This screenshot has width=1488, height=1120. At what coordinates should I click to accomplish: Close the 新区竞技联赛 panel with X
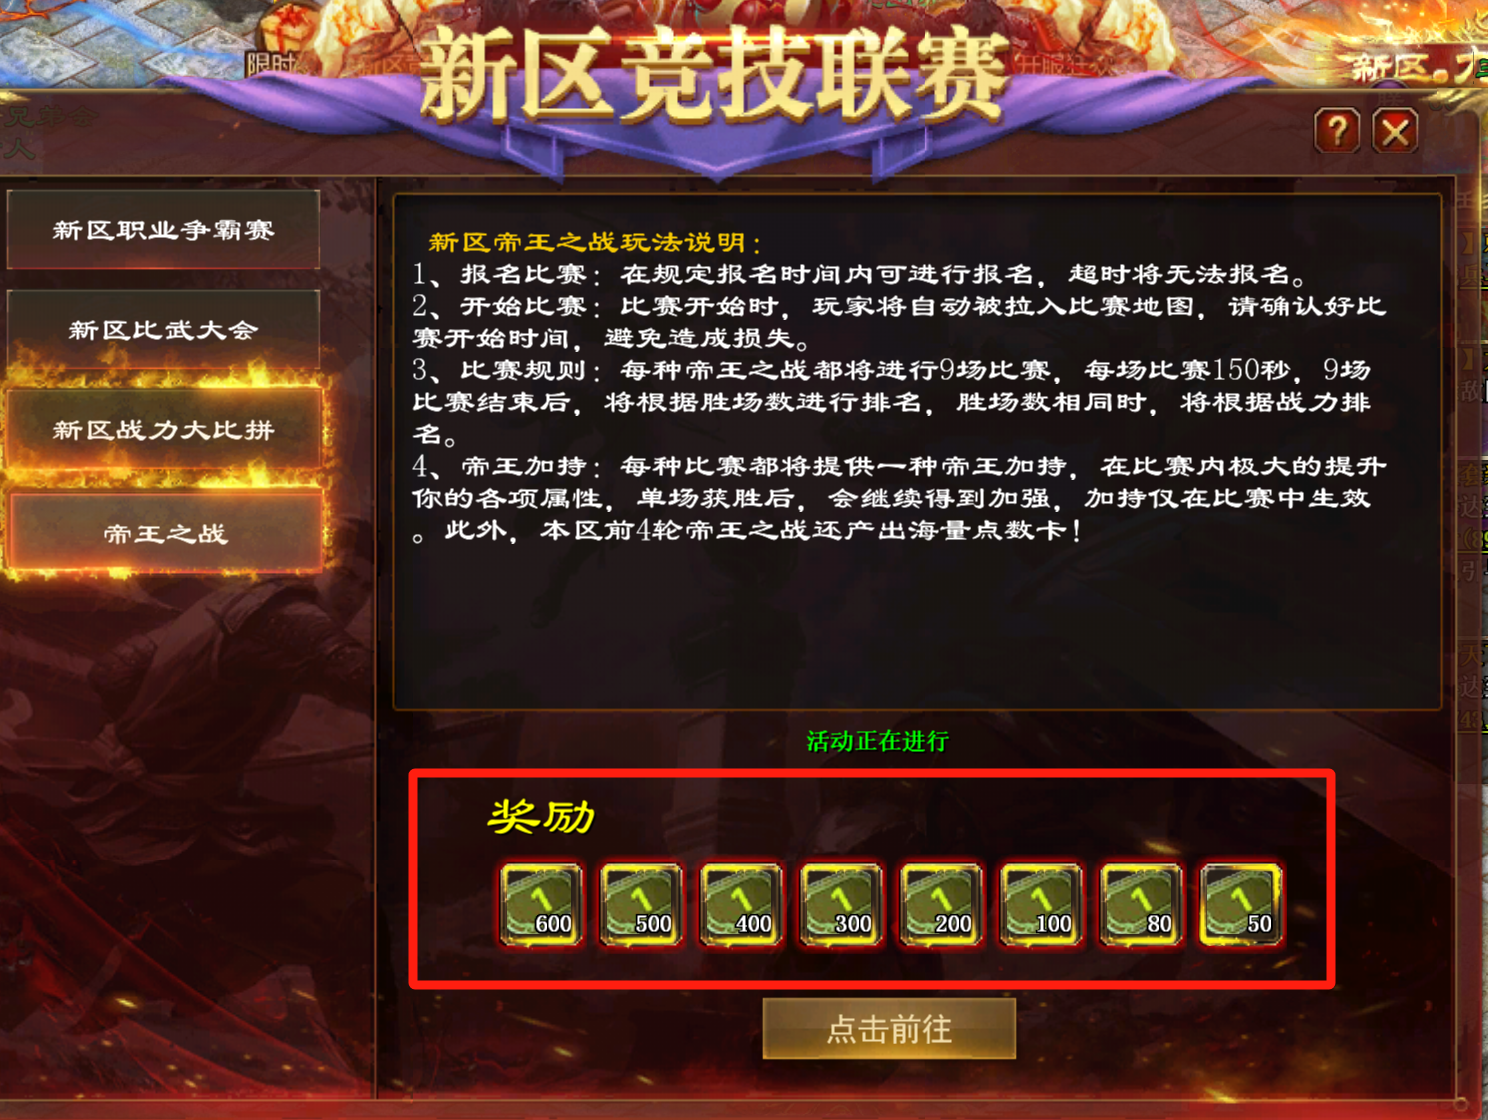pyautogui.click(x=1395, y=131)
